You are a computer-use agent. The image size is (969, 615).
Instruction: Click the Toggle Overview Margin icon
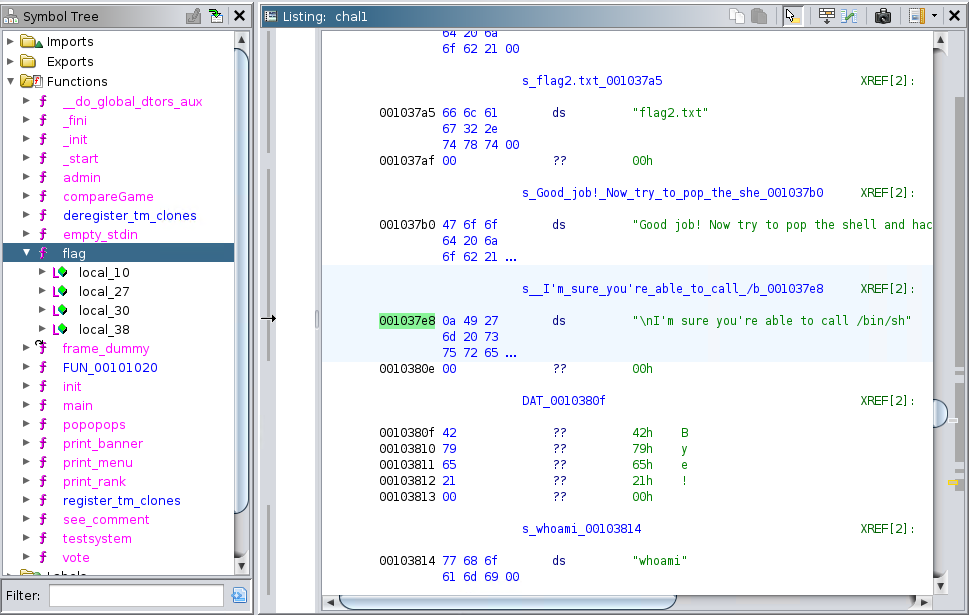click(x=916, y=16)
